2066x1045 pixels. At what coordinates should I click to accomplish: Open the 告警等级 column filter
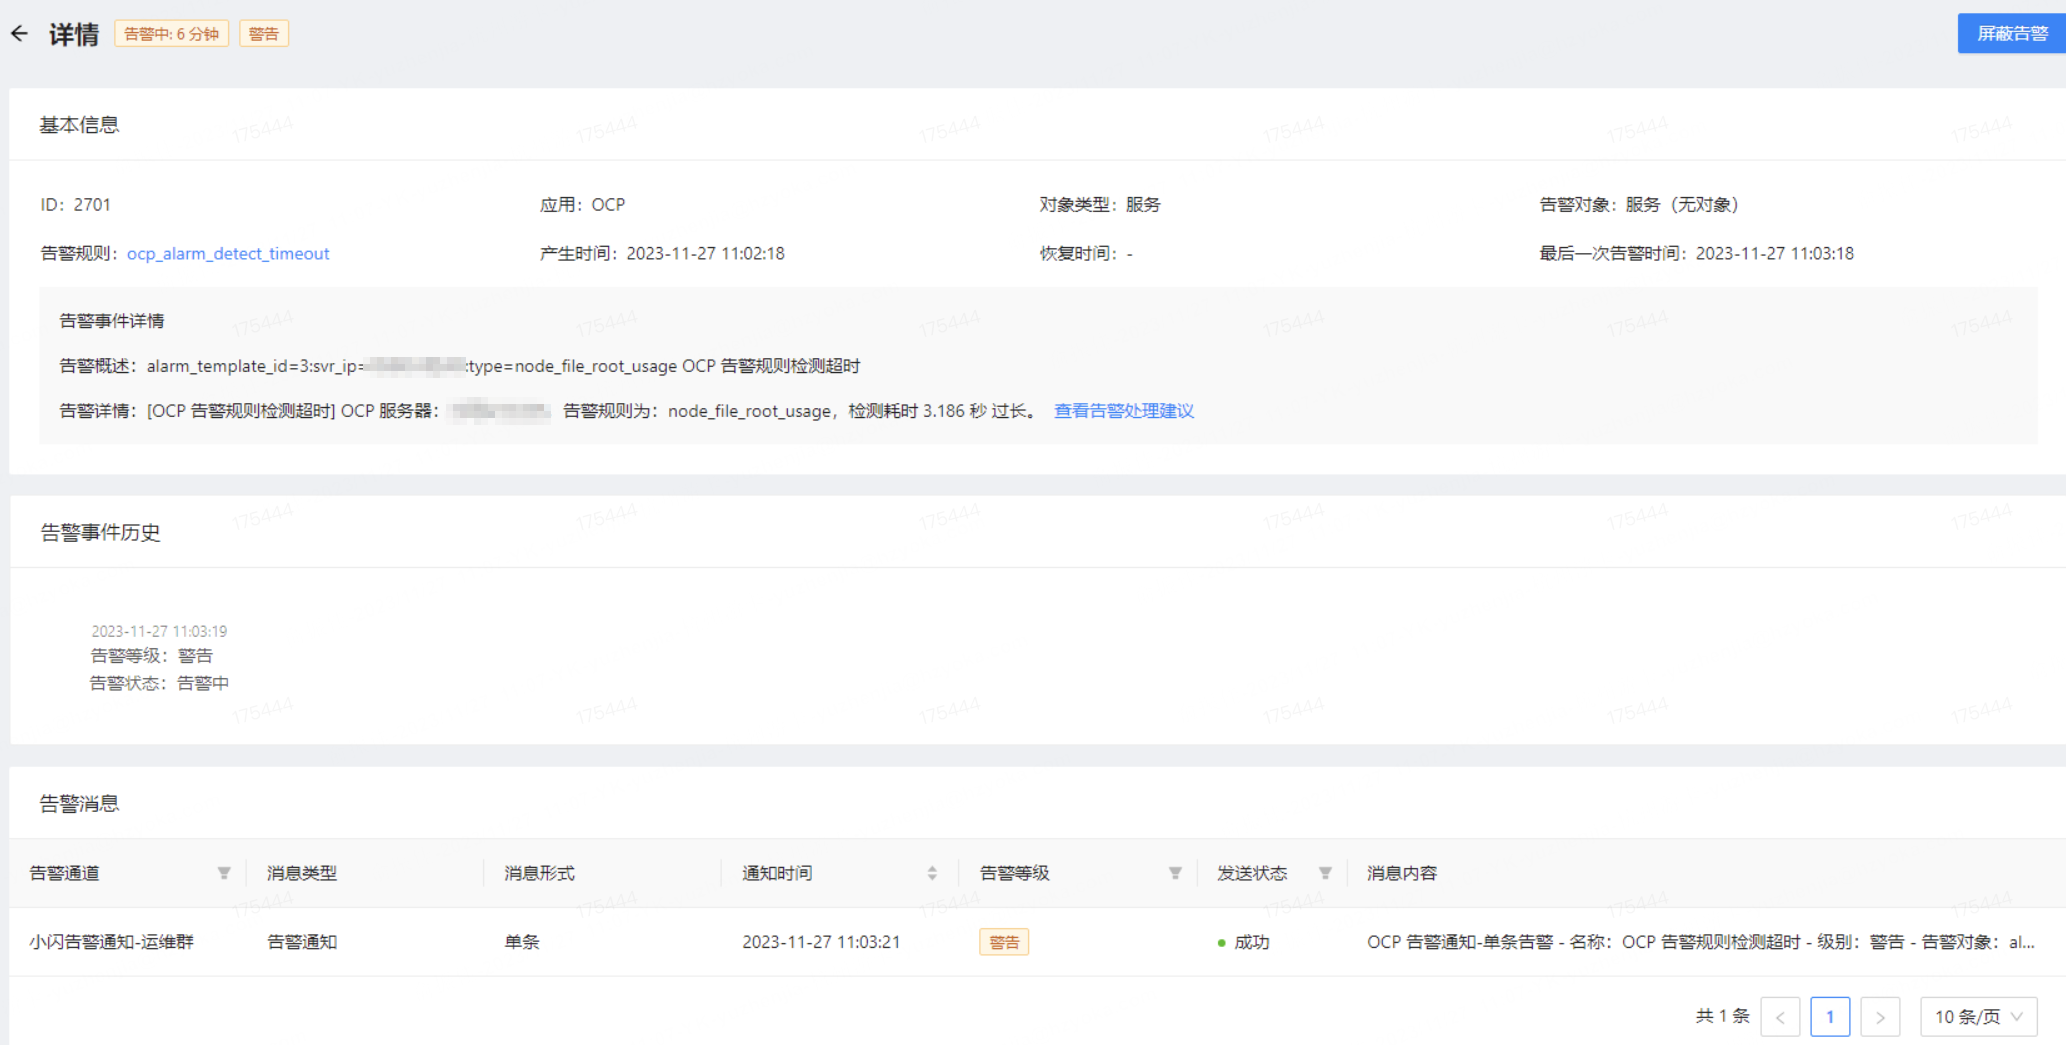(1174, 872)
